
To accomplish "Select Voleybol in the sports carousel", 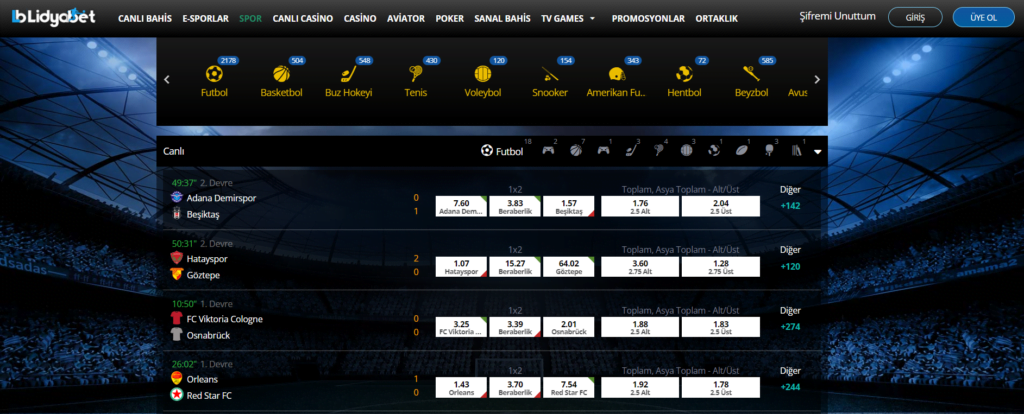I will (x=483, y=81).
